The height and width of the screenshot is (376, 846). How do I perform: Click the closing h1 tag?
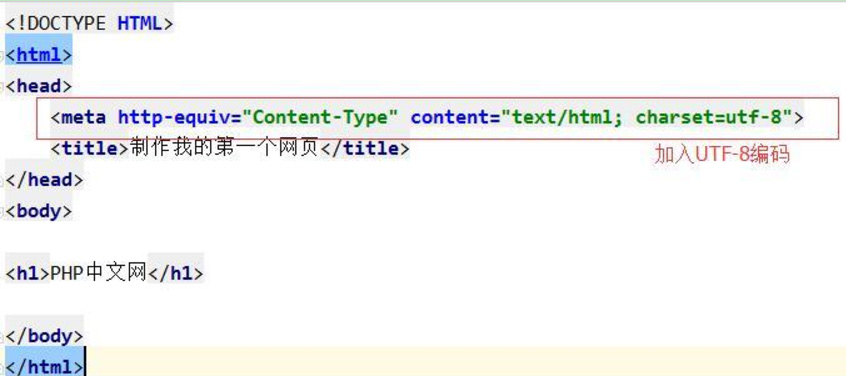click(176, 274)
